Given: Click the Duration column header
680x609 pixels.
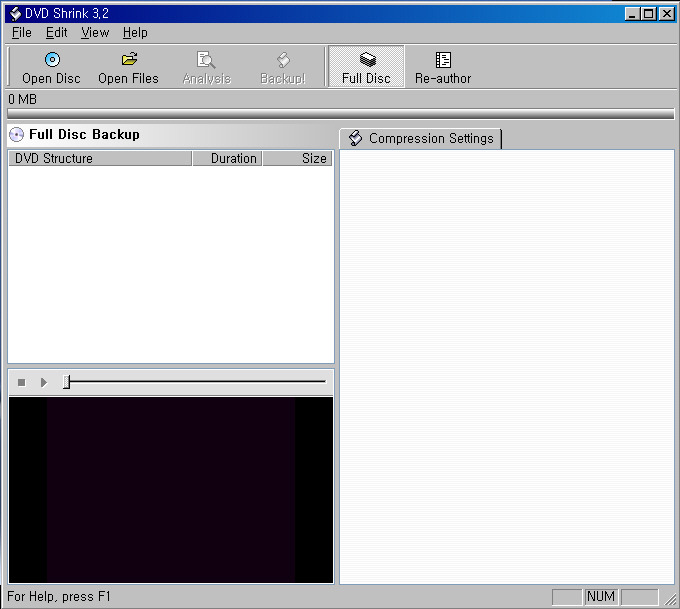Looking at the screenshot, I should [227, 158].
